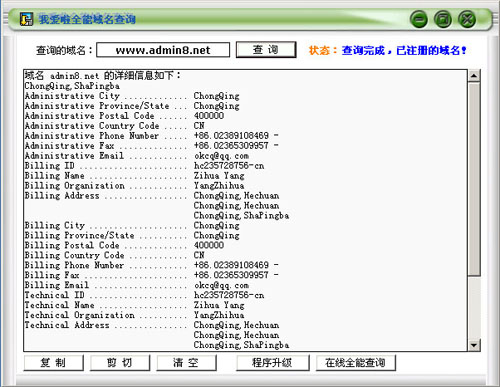
Task: Click the app icon in the title bar
Action: [x=26, y=19]
